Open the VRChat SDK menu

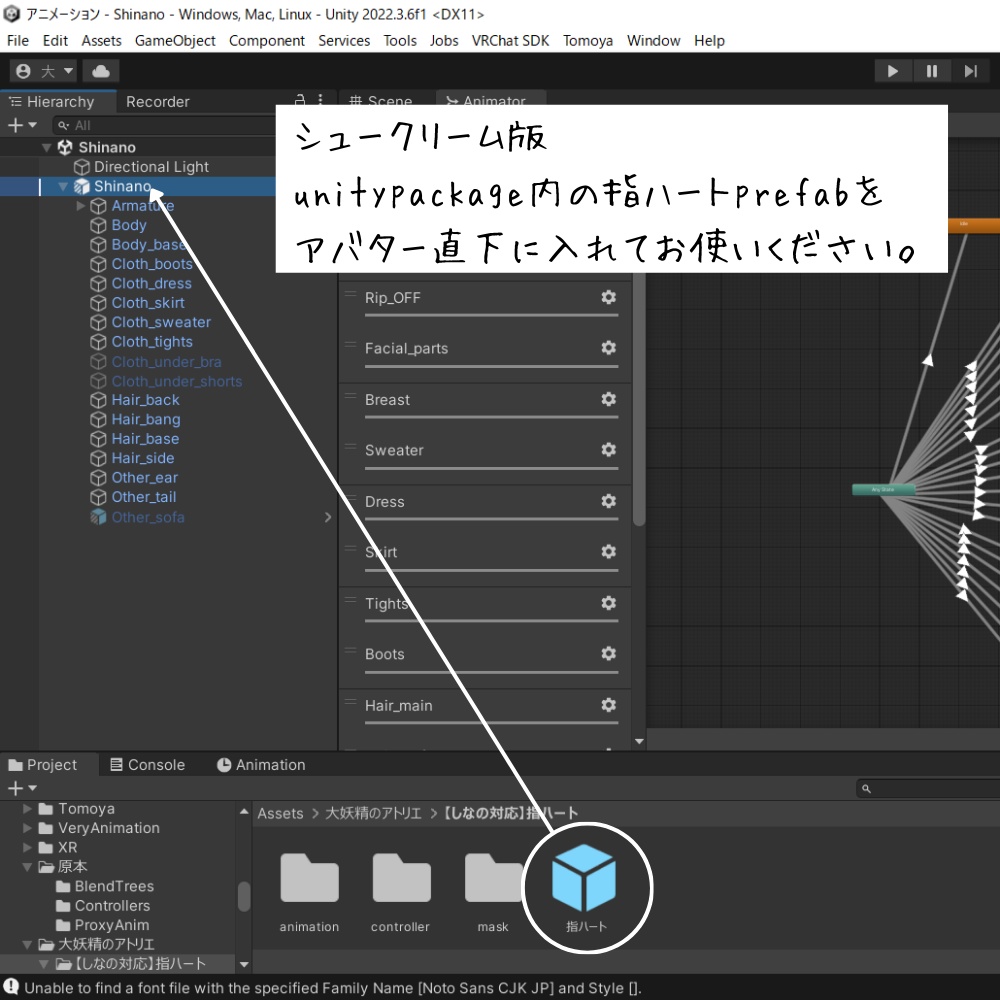coord(510,41)
